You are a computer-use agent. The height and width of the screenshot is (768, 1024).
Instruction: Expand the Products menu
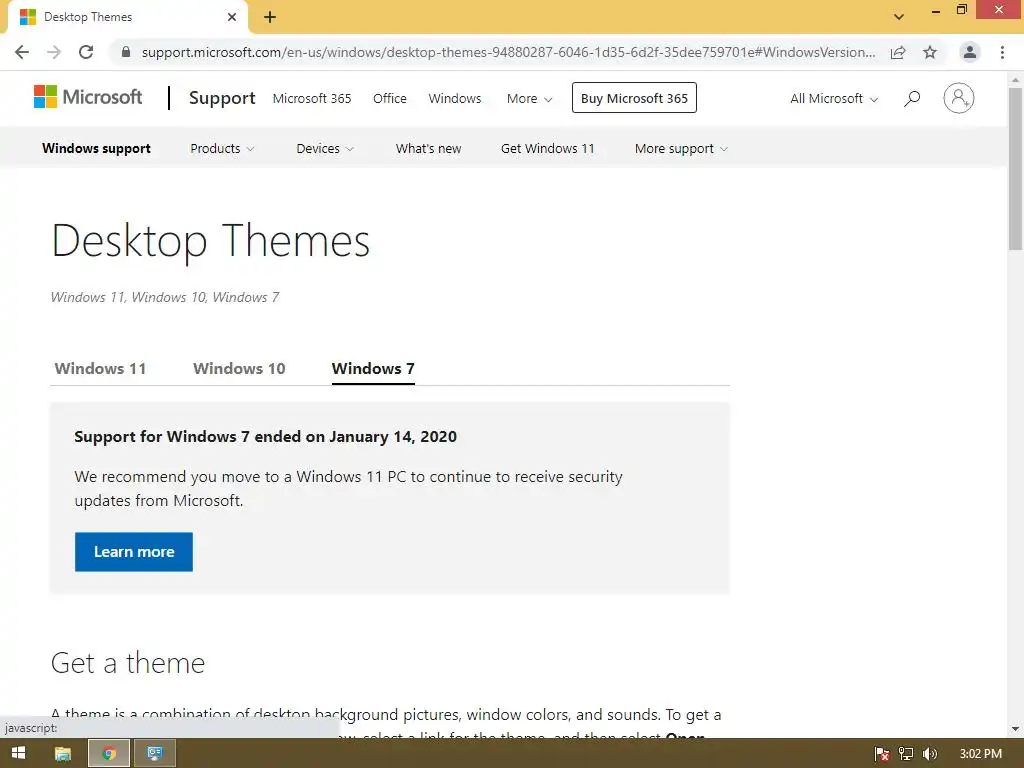222,148
